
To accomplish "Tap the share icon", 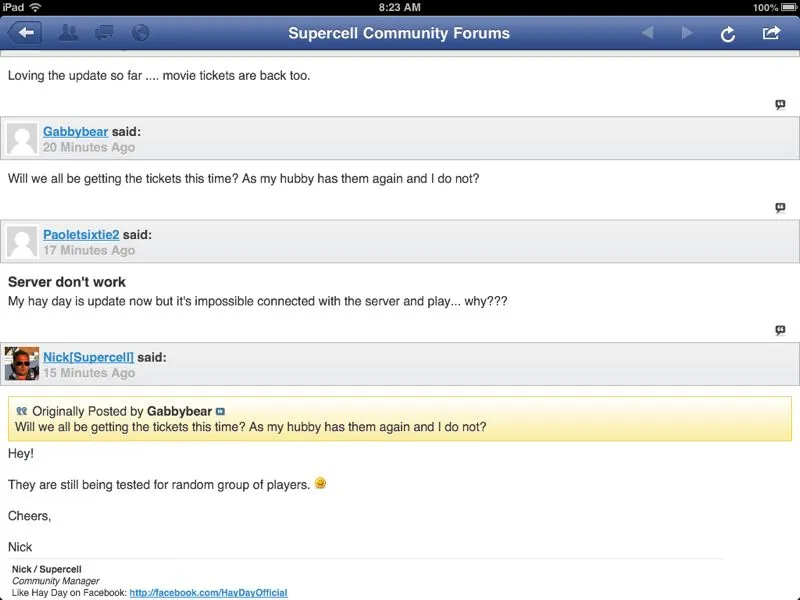I will 771,33.
